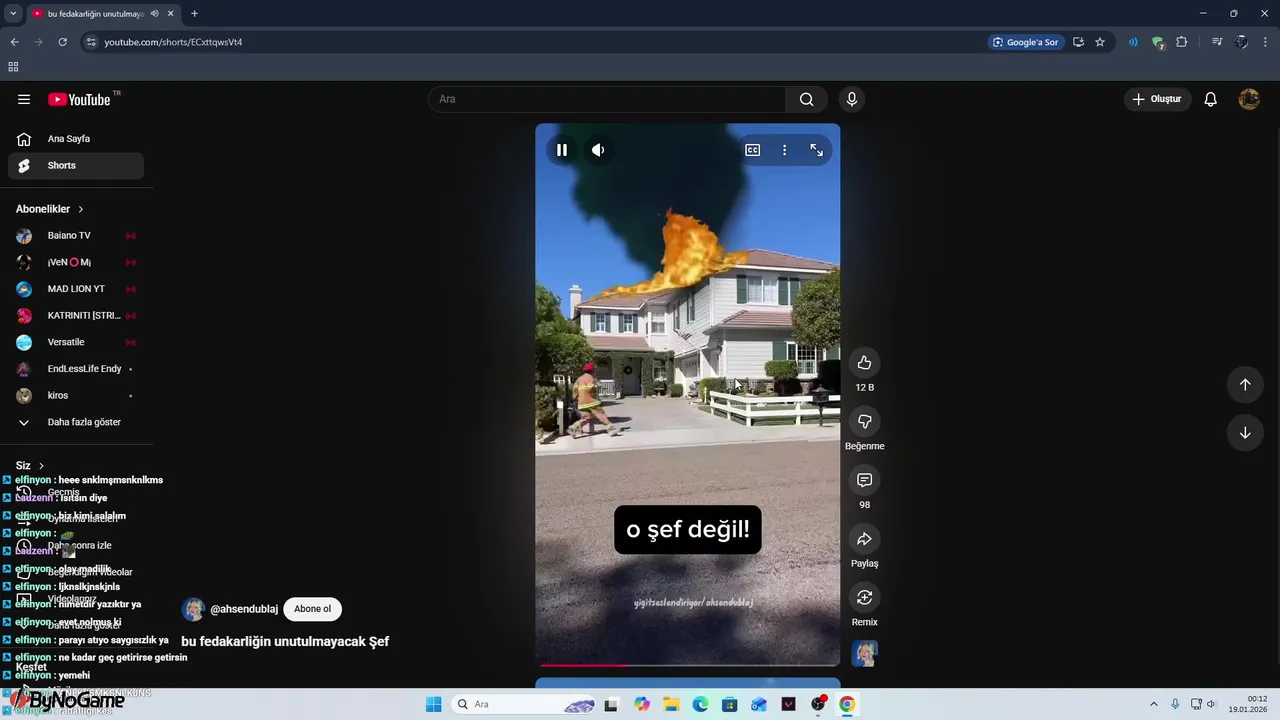The image size is (1280, 720).
Task: Open the blue sound-wave extension icon
Action: [x=1133, y=42]
